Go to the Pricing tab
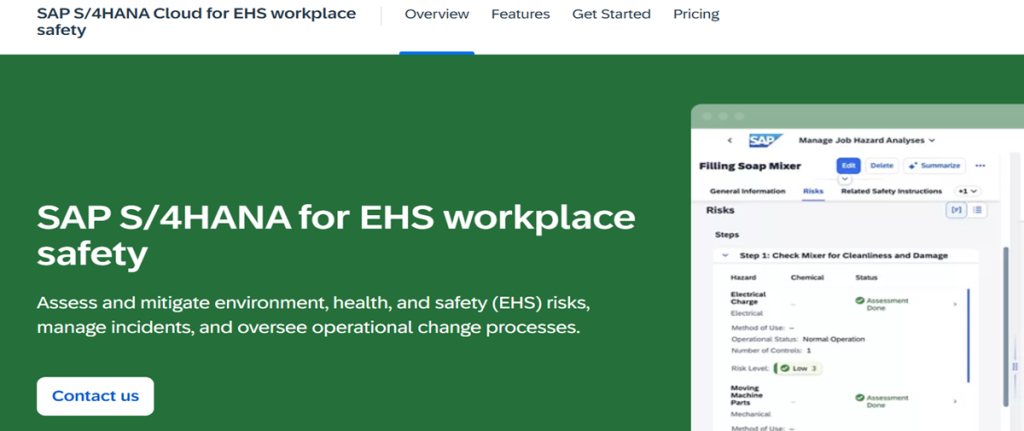The image size is (1024, 431). click(696, 14)
